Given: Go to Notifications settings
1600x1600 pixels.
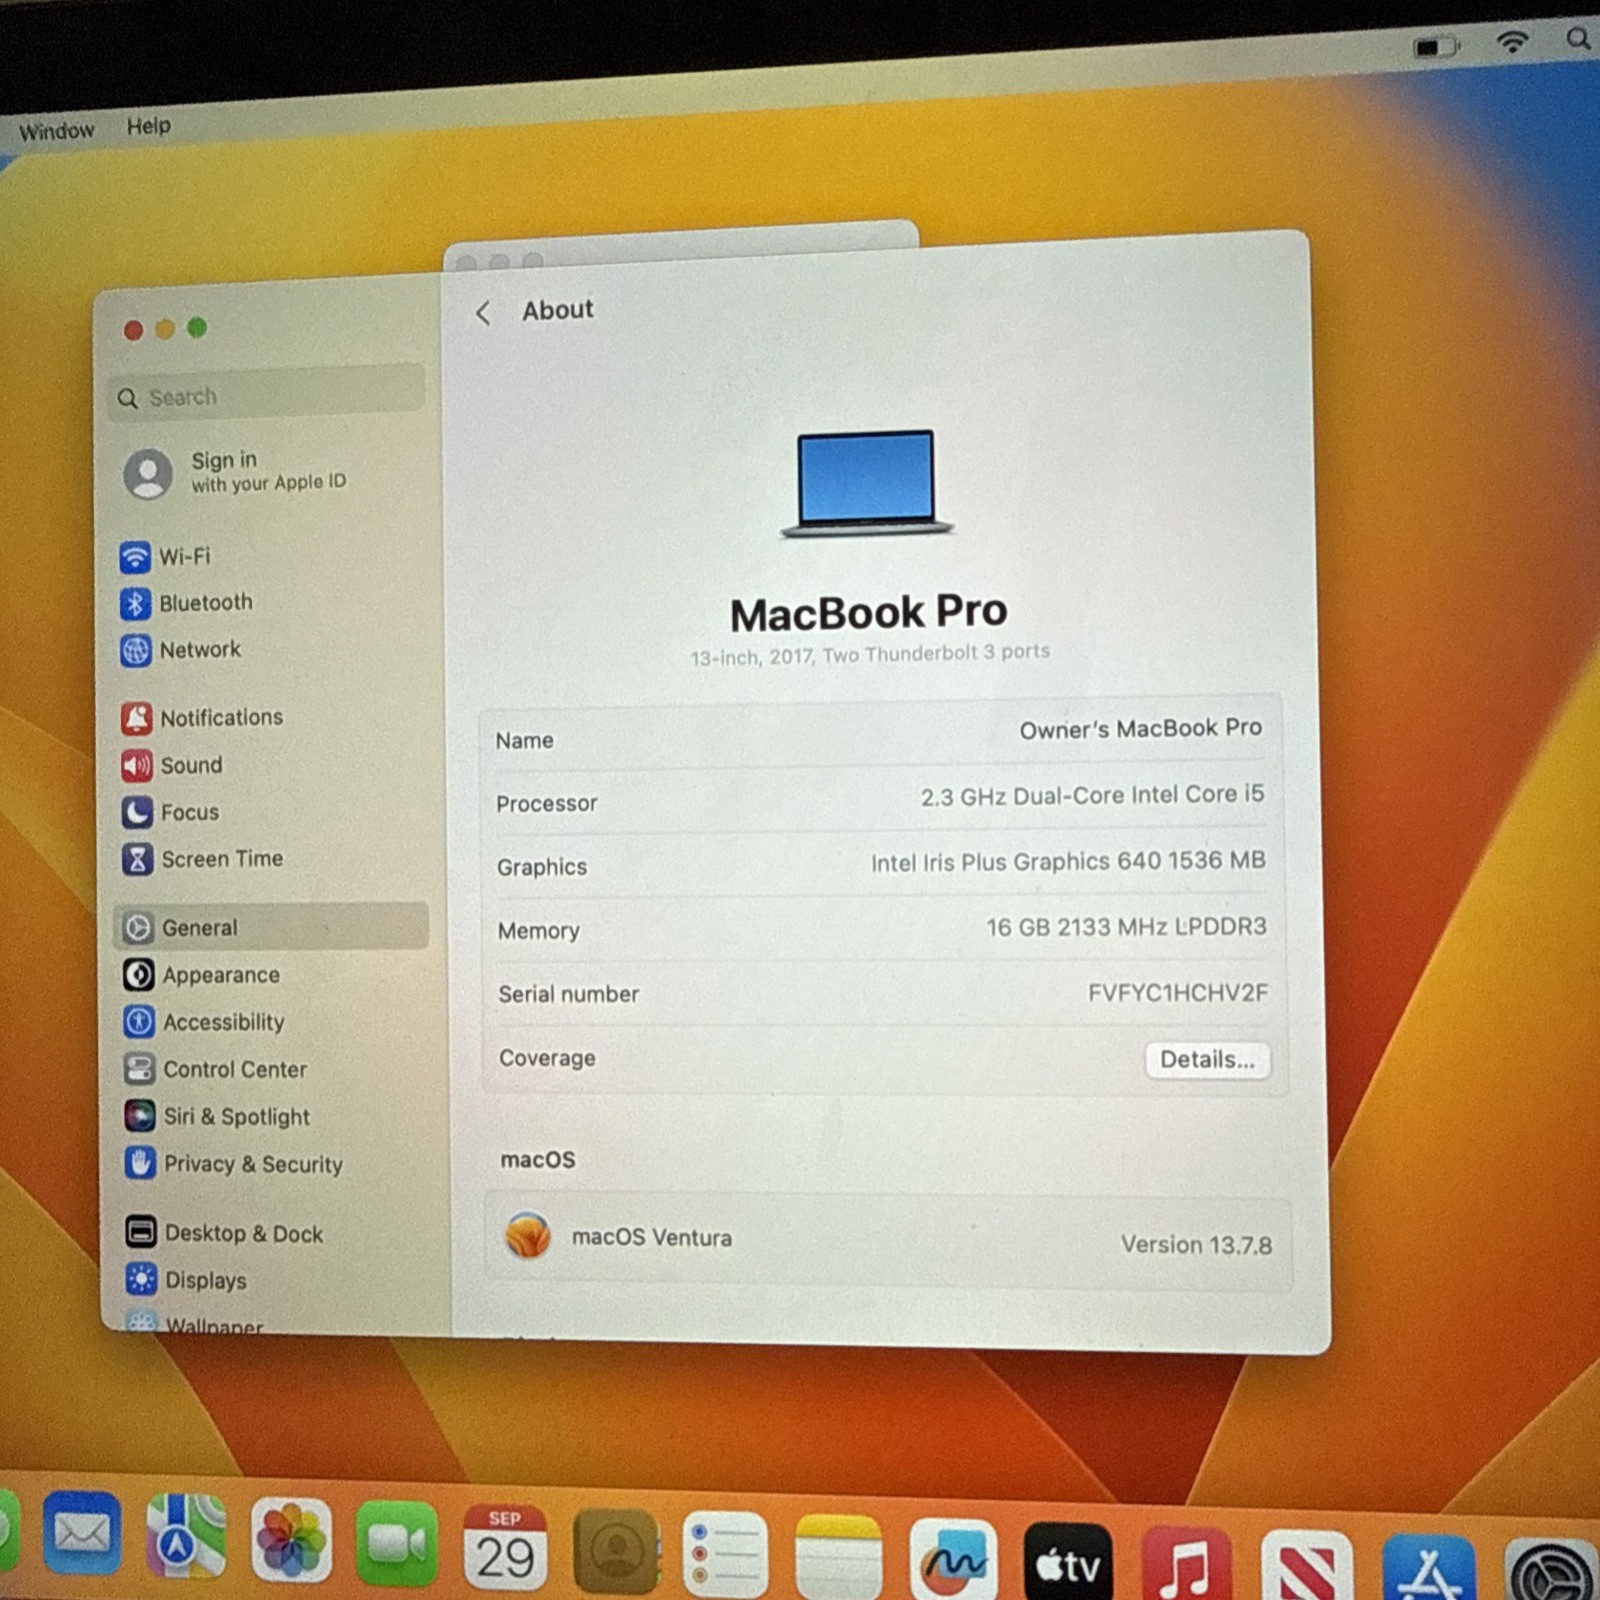Looking at the screenshot, I should 203,718.
